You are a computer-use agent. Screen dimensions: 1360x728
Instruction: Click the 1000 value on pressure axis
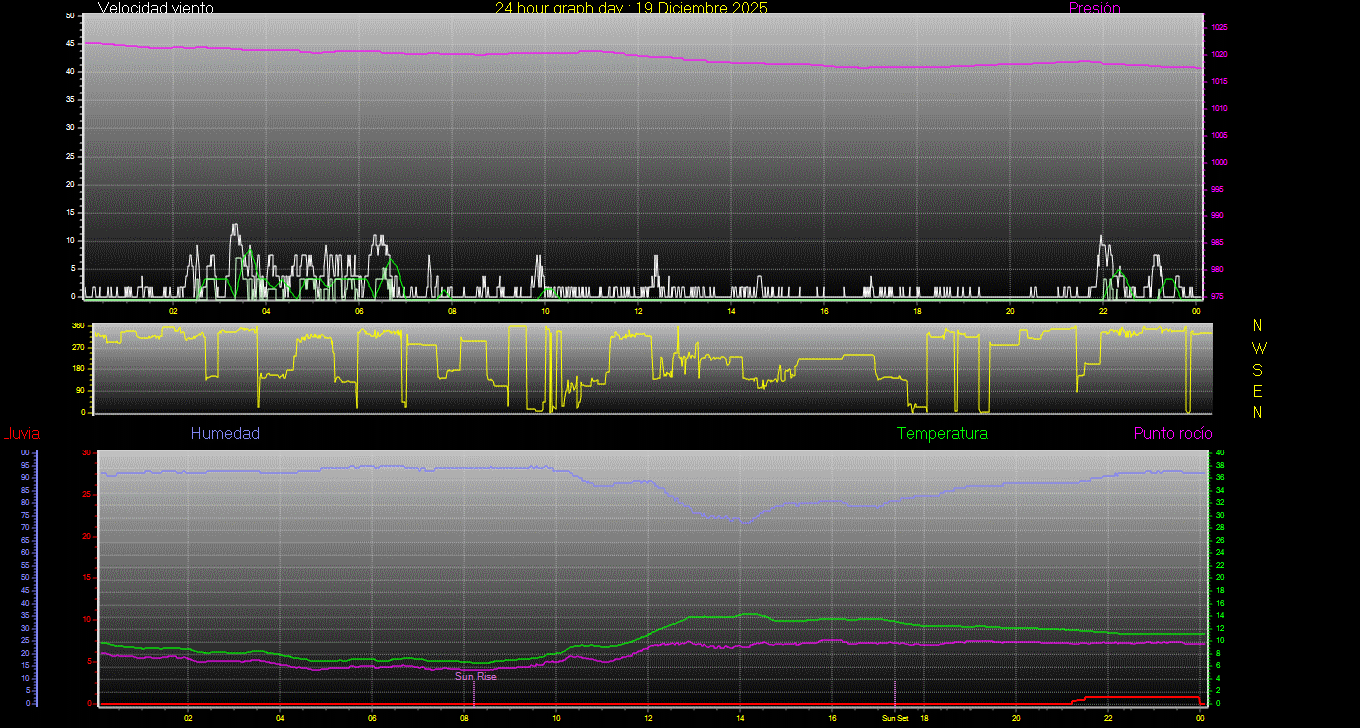(1219, 162)
